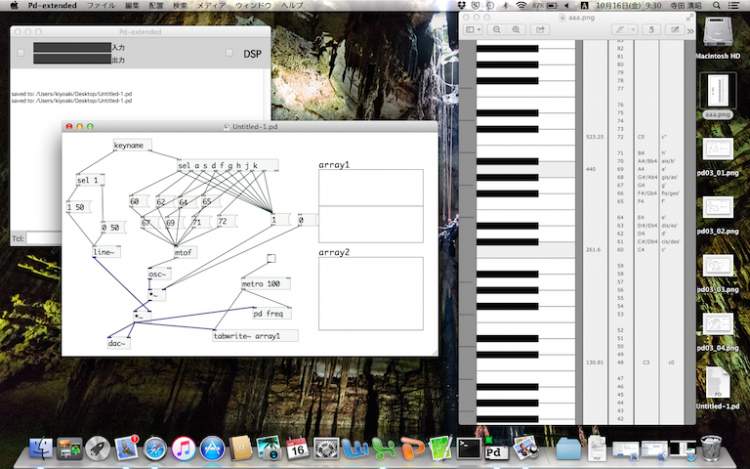Expand hidden Preview toolbar items chevron
This screenshot has height=469, width=750.
[689, 30]
